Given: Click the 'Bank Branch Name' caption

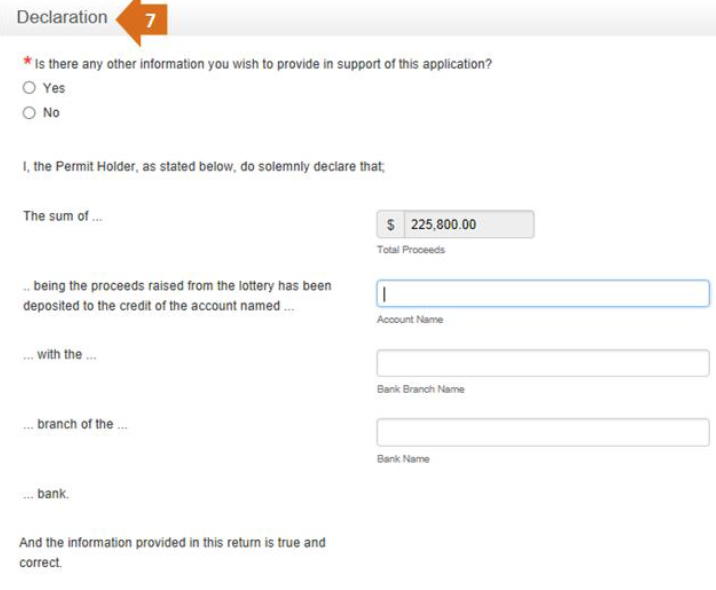Looking at the screenshot, I should pyautogui.click(x=421, y=389).
